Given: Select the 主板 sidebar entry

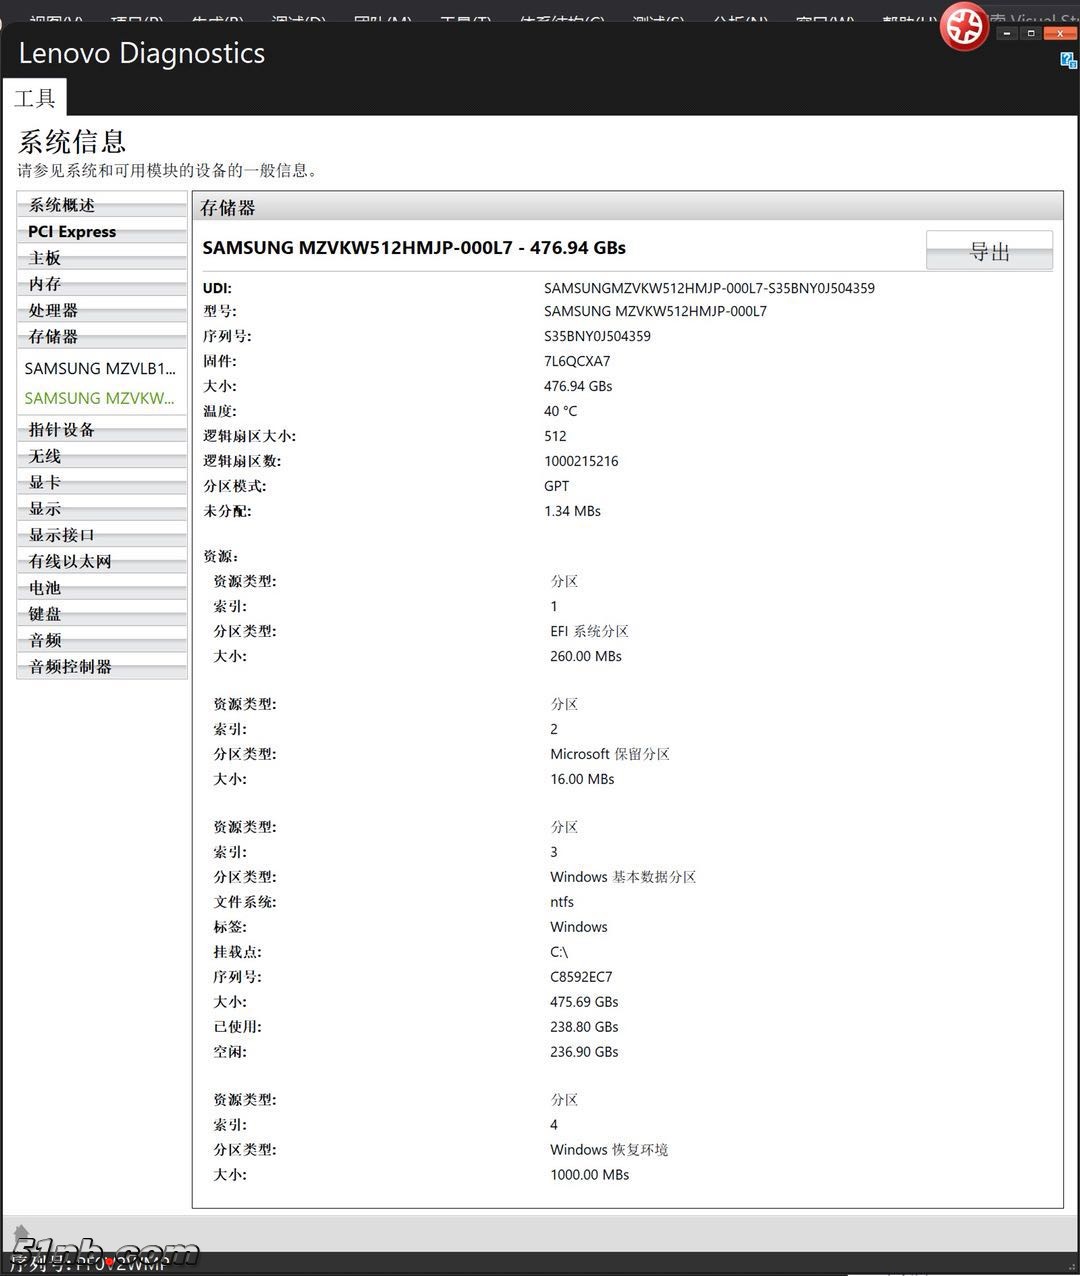Looking at the screenshot, I should coord(101,258).
